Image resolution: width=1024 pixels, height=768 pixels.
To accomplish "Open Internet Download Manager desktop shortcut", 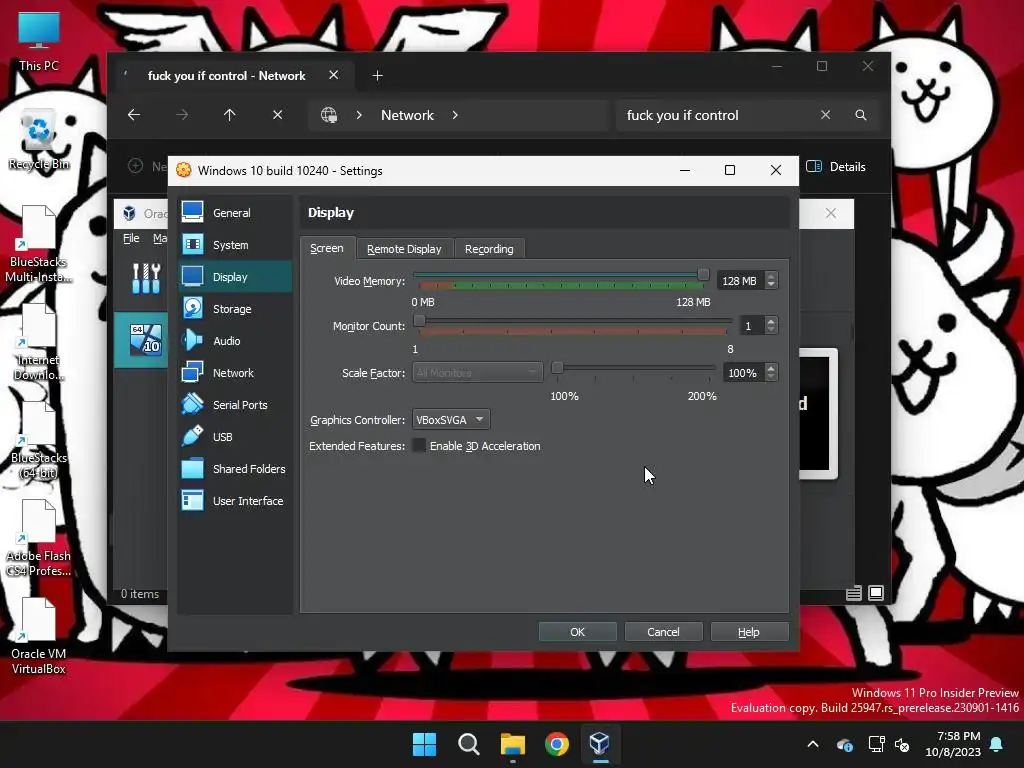I will pyautogui.click(x=39, y=342).
